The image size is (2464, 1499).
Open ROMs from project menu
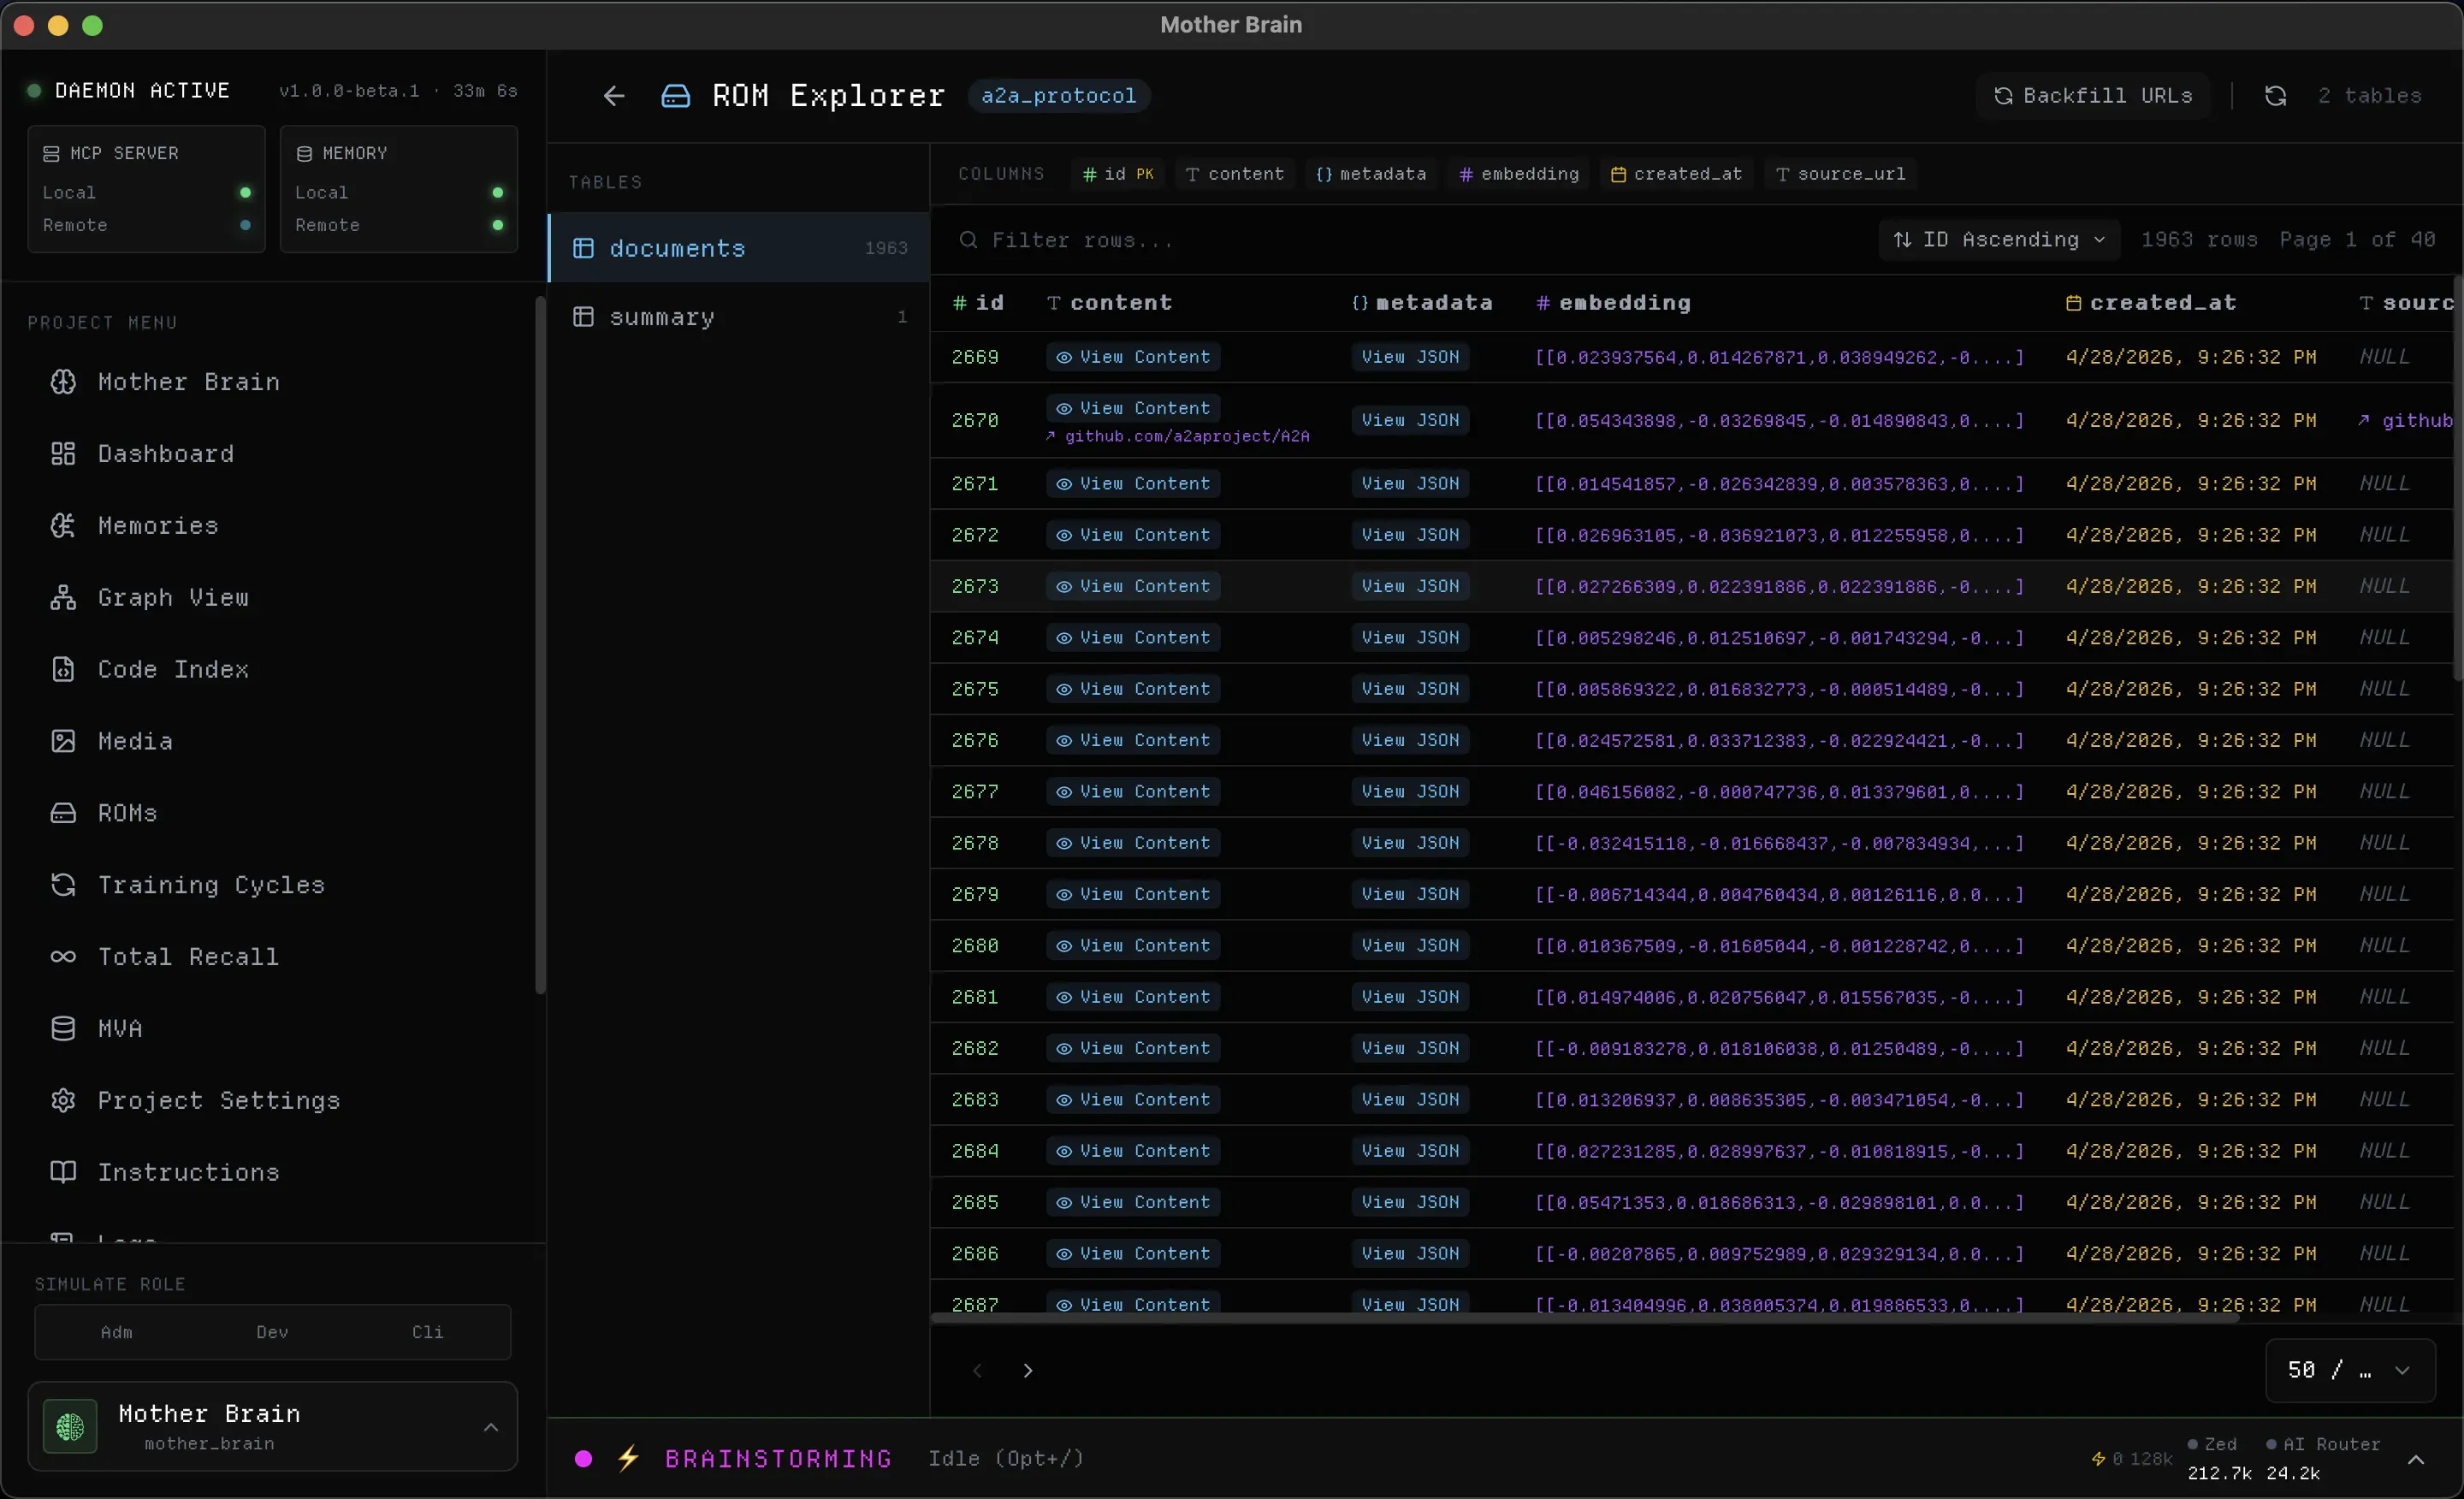coord(104,813)
